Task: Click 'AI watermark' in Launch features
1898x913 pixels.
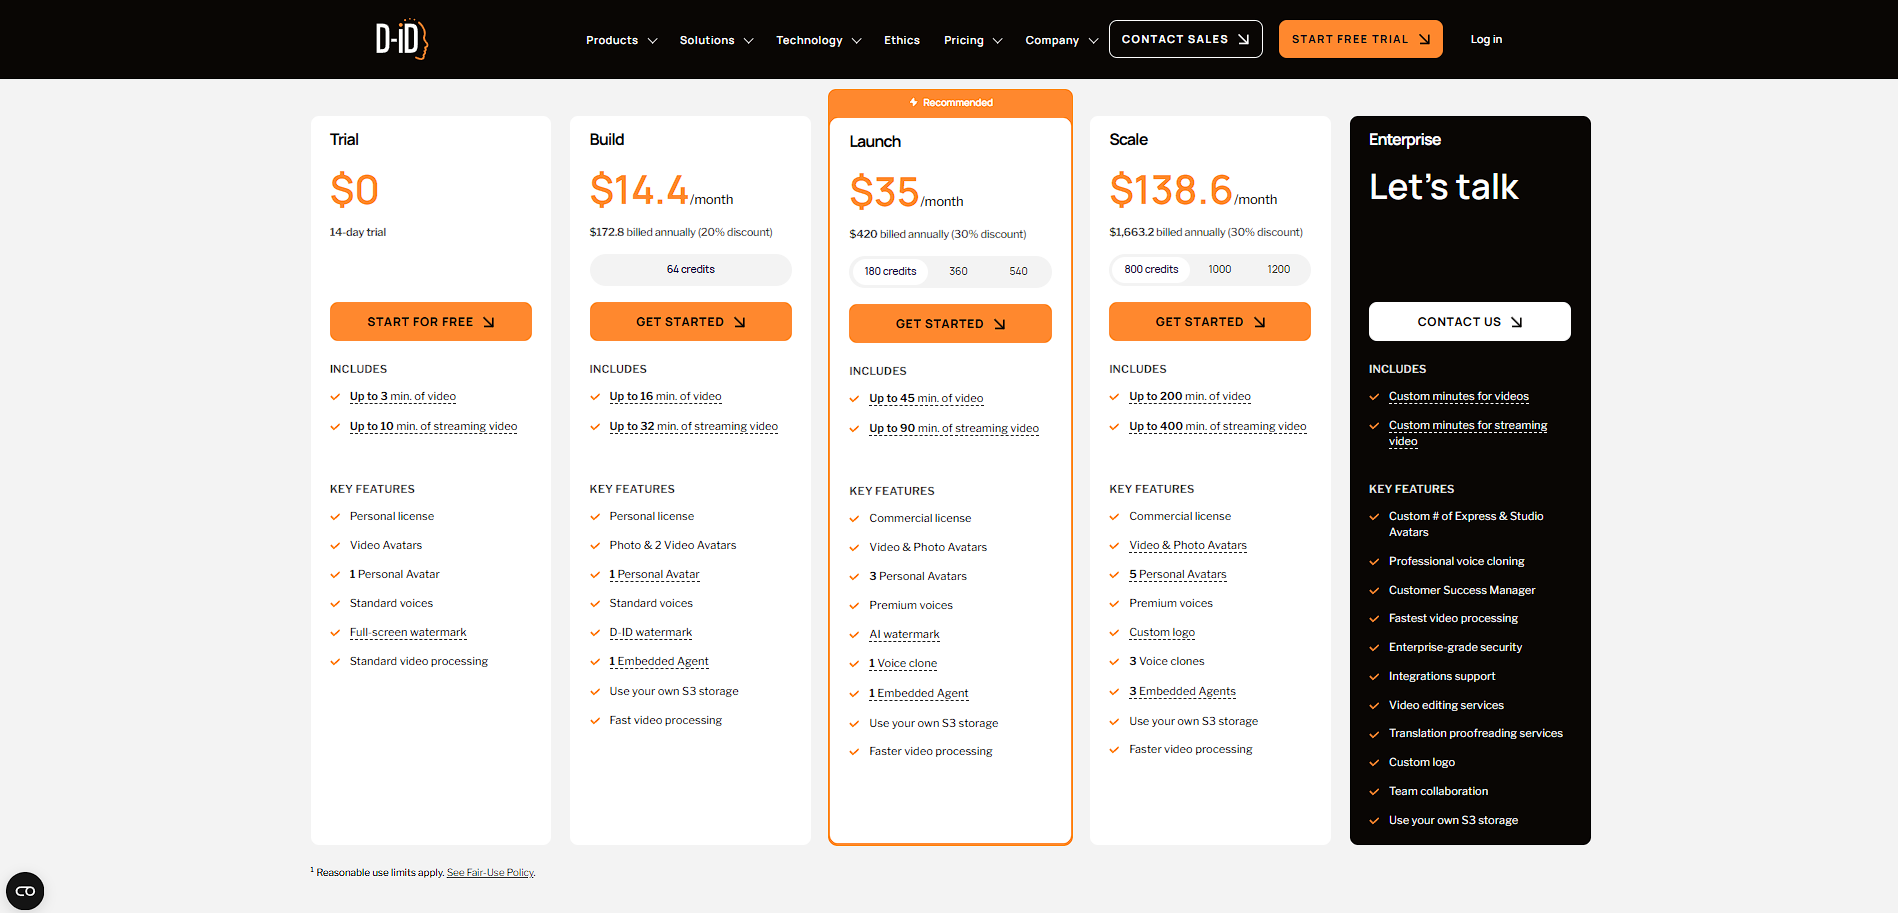Action: tap(904, 634)
